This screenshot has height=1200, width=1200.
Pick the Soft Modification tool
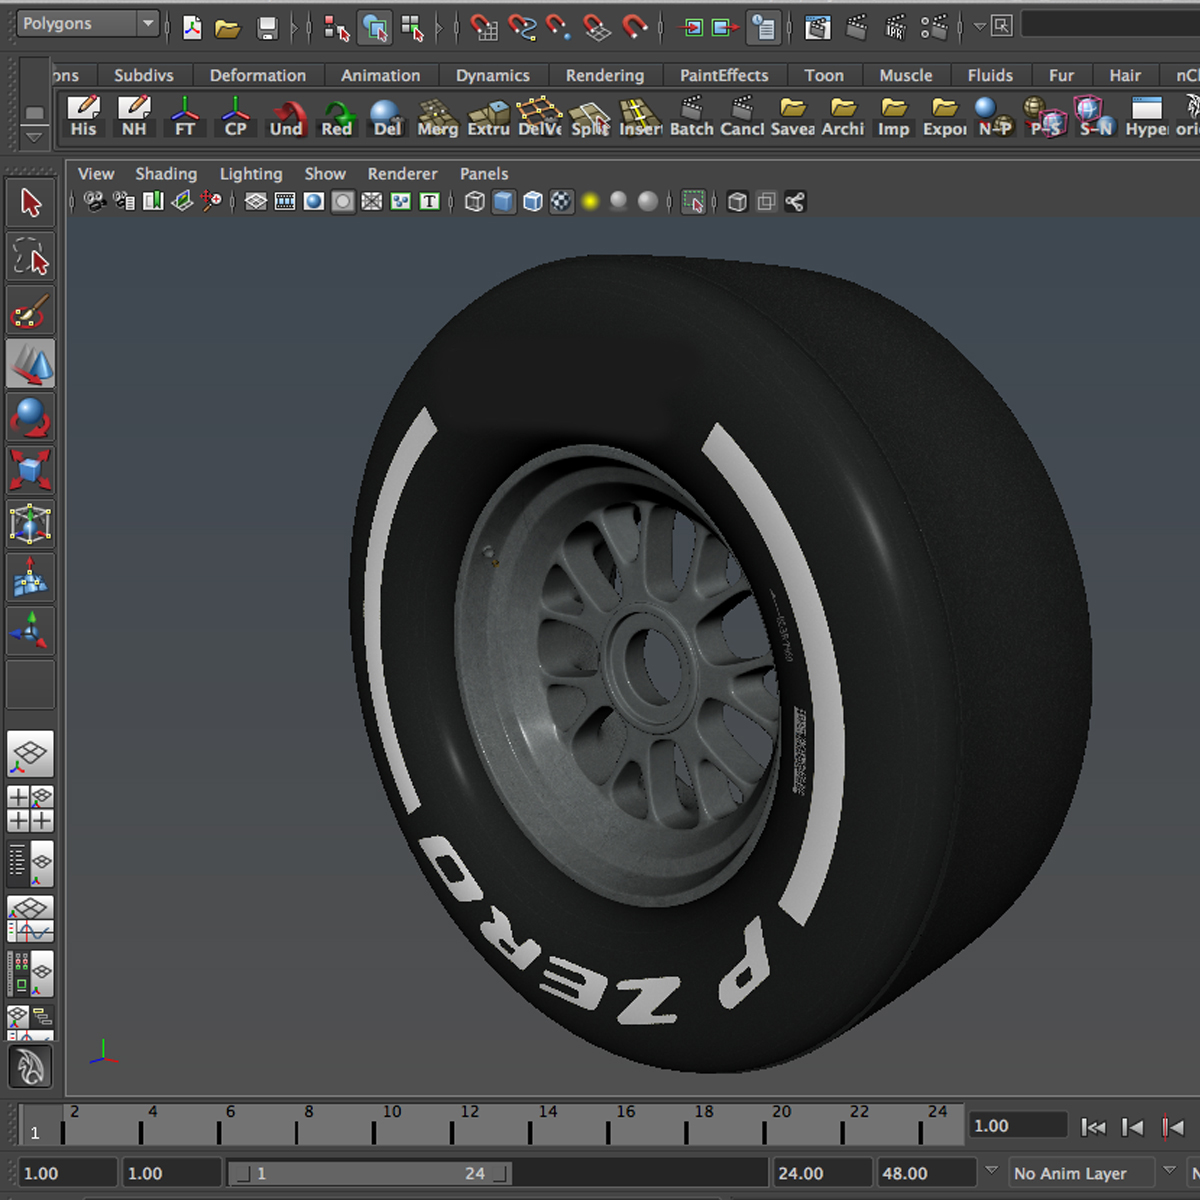30,577
